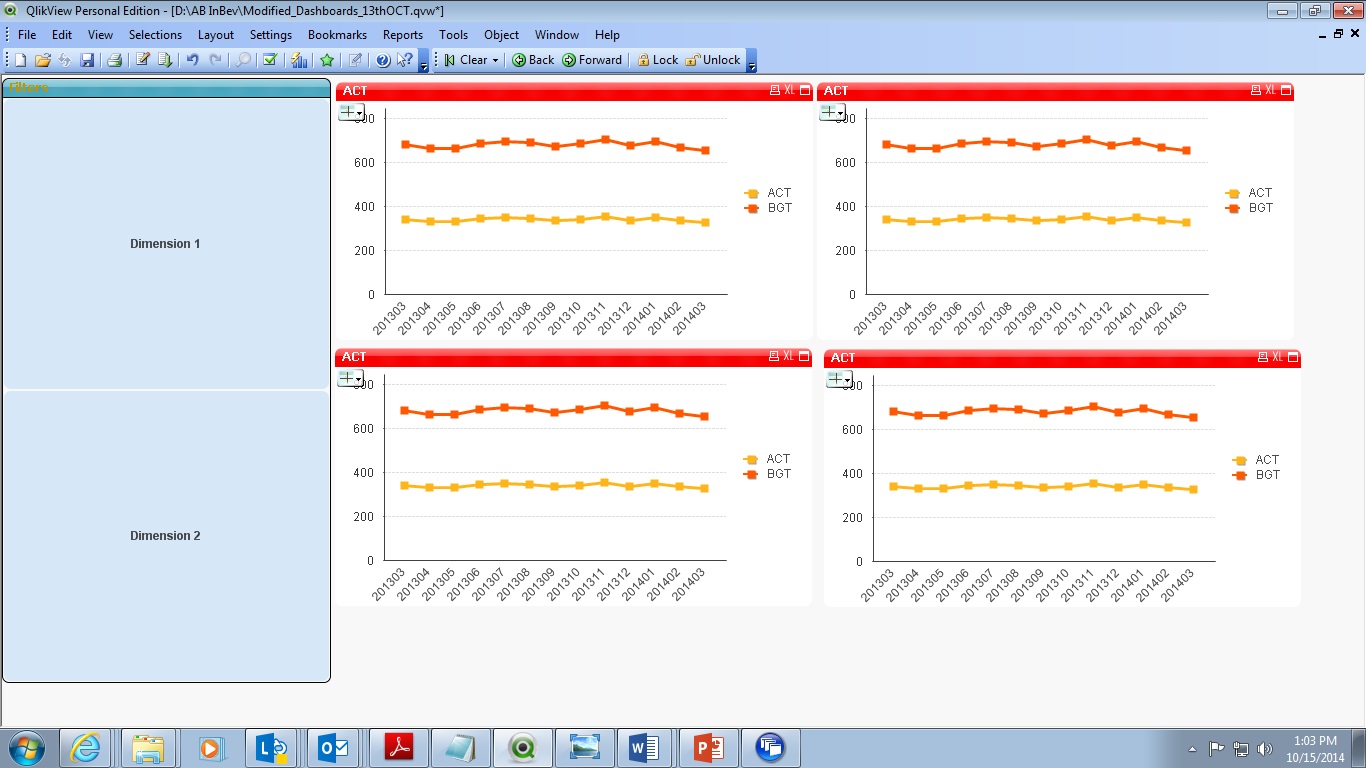Image resolution: width=1366 pixels, height=768 pixels.
Task: Click the Add Bookmark star icon
Action: [327, 60]
